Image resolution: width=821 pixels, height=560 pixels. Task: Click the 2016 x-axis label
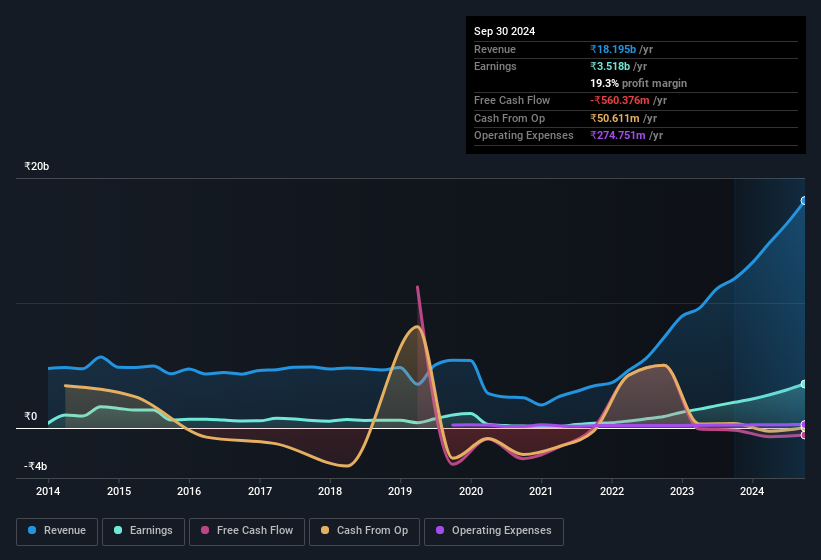click(x=189, y=491)
